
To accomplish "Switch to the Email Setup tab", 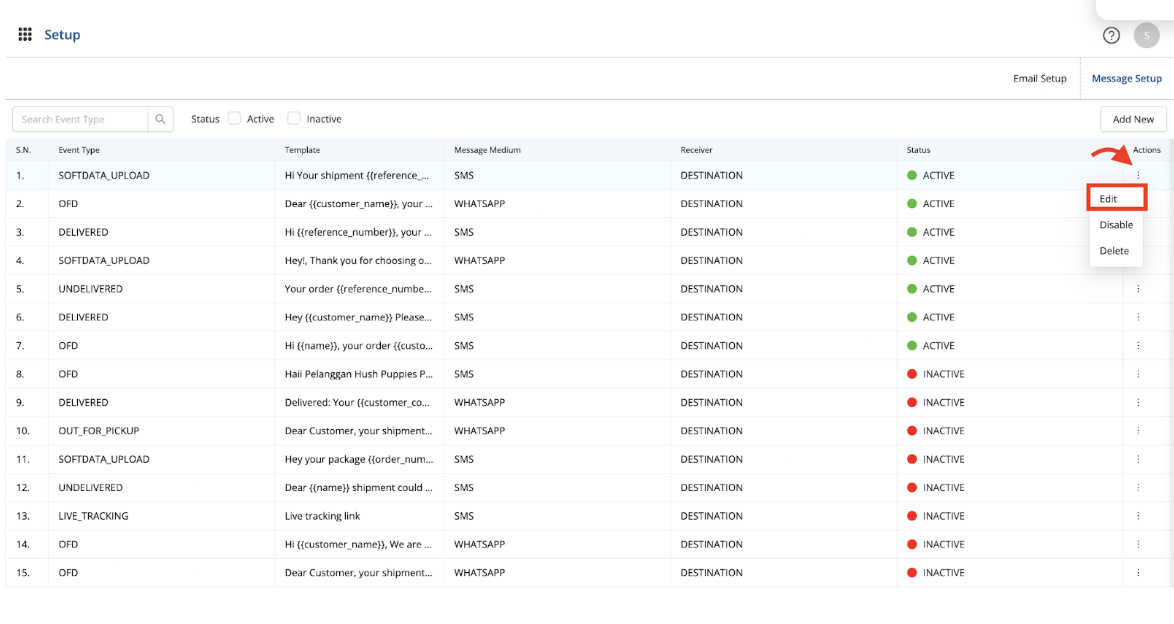I will (1039, 78).
